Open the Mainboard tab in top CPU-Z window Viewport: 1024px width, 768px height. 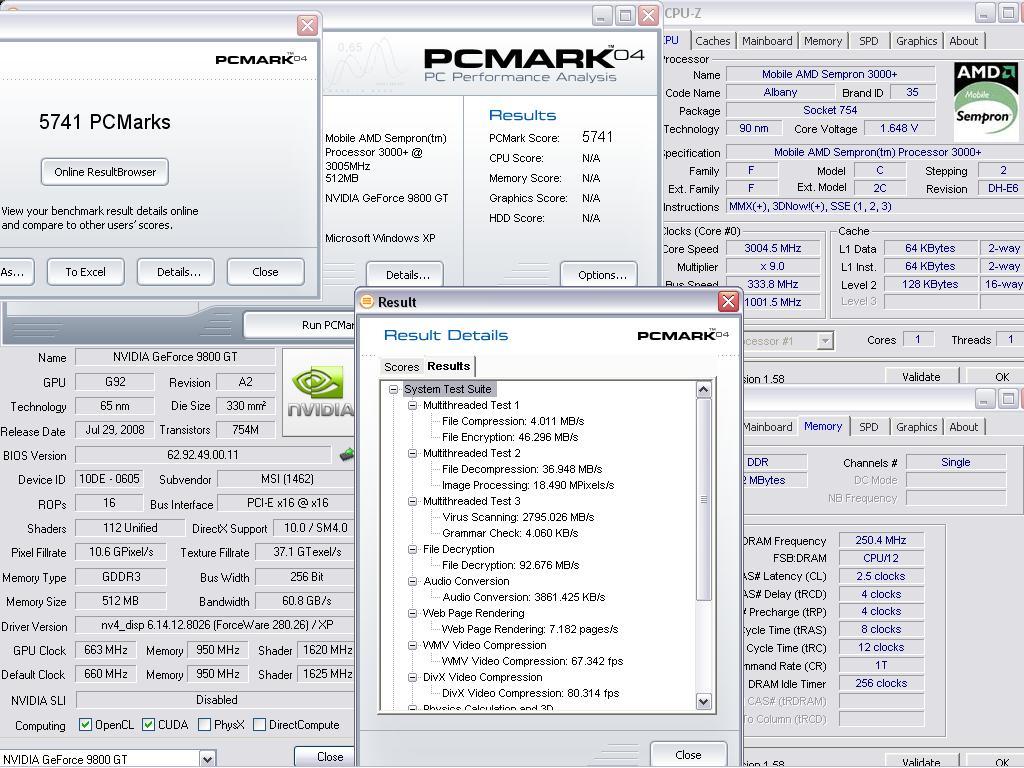tap(767, 41)
